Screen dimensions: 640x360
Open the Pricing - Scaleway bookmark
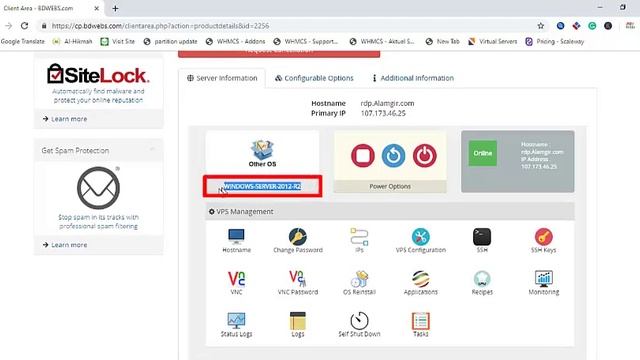[x=554, y=41]
